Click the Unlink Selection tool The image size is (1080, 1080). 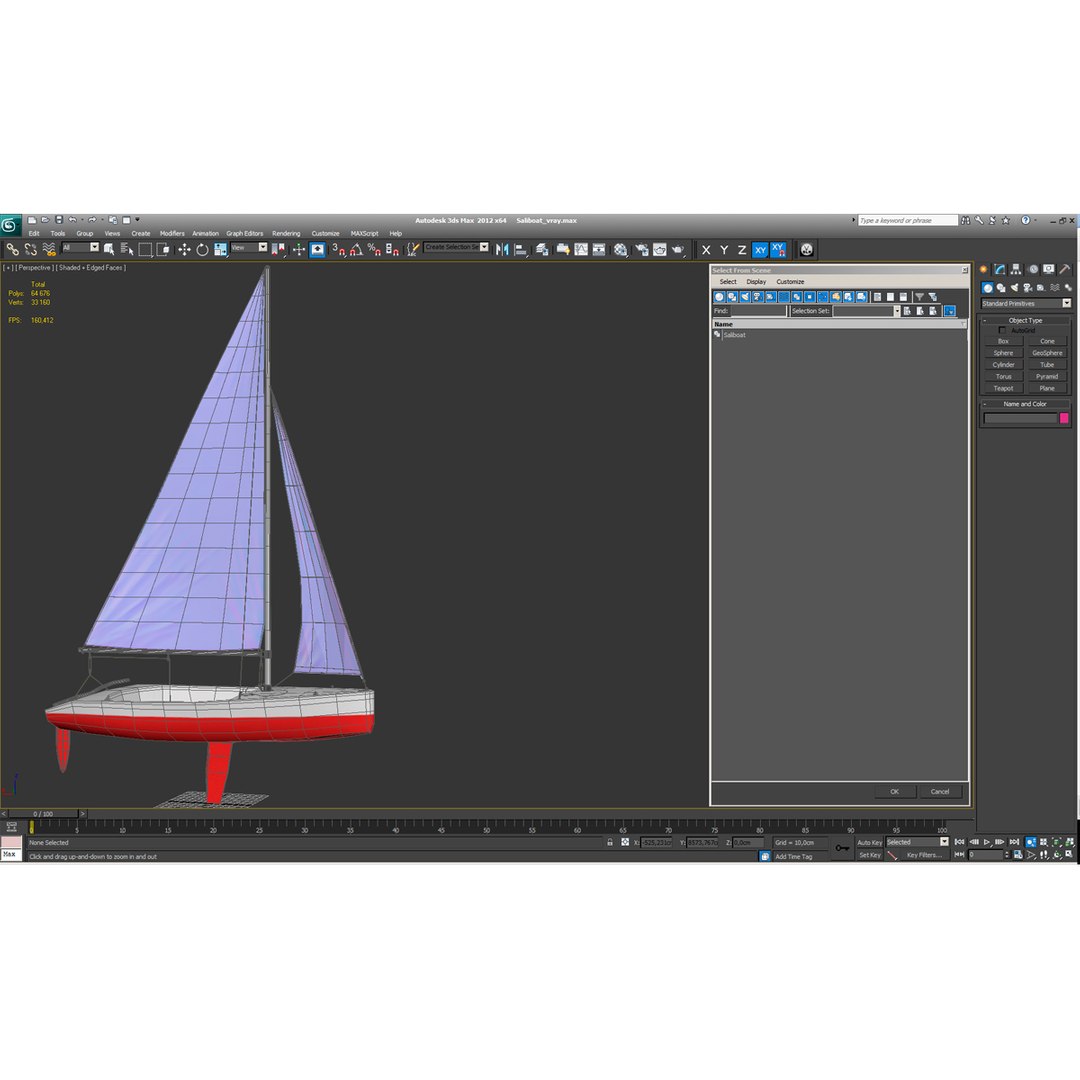30,249
